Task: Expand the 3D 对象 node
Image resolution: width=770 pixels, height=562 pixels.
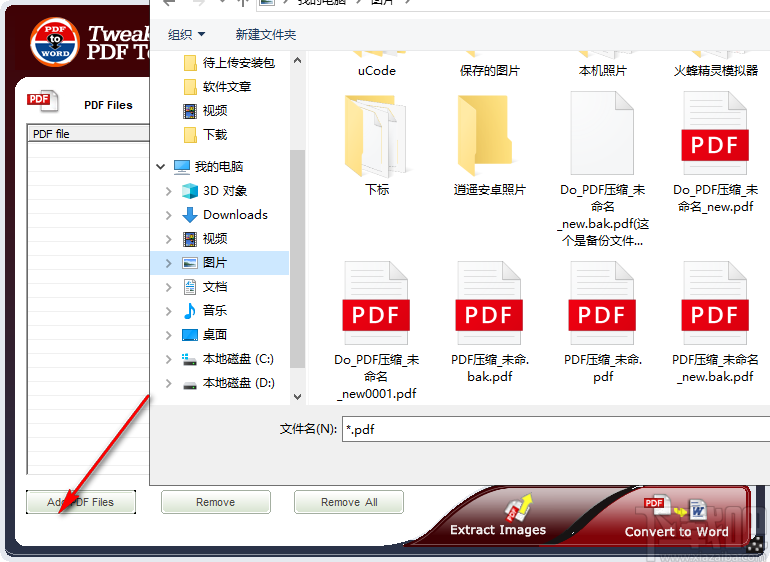Action: click(x=168, y=191)
